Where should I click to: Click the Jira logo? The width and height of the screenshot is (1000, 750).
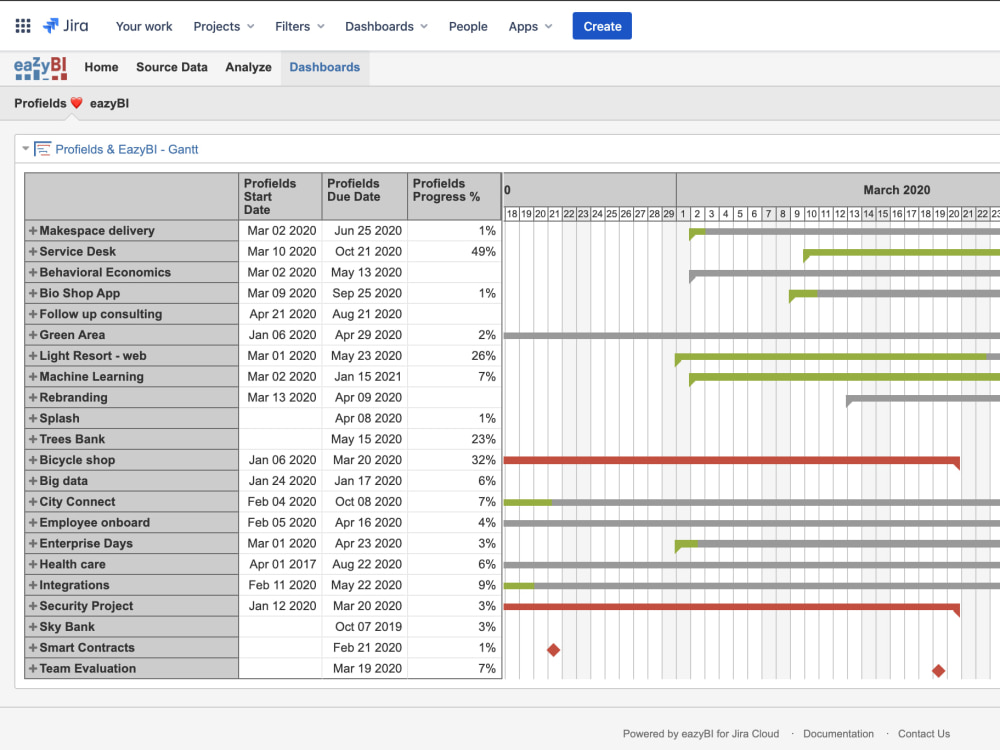coord(66,26)
